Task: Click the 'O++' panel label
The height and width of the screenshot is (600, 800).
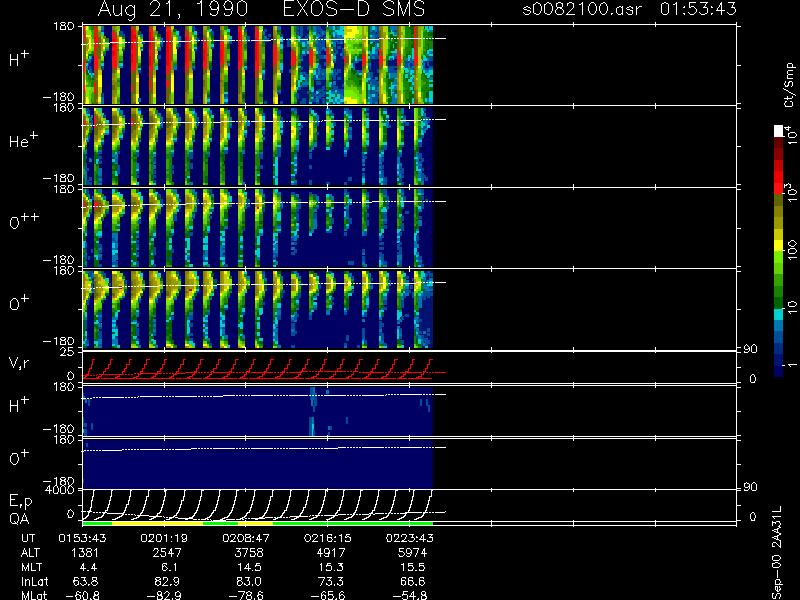Action: click(x=24, y=221)
